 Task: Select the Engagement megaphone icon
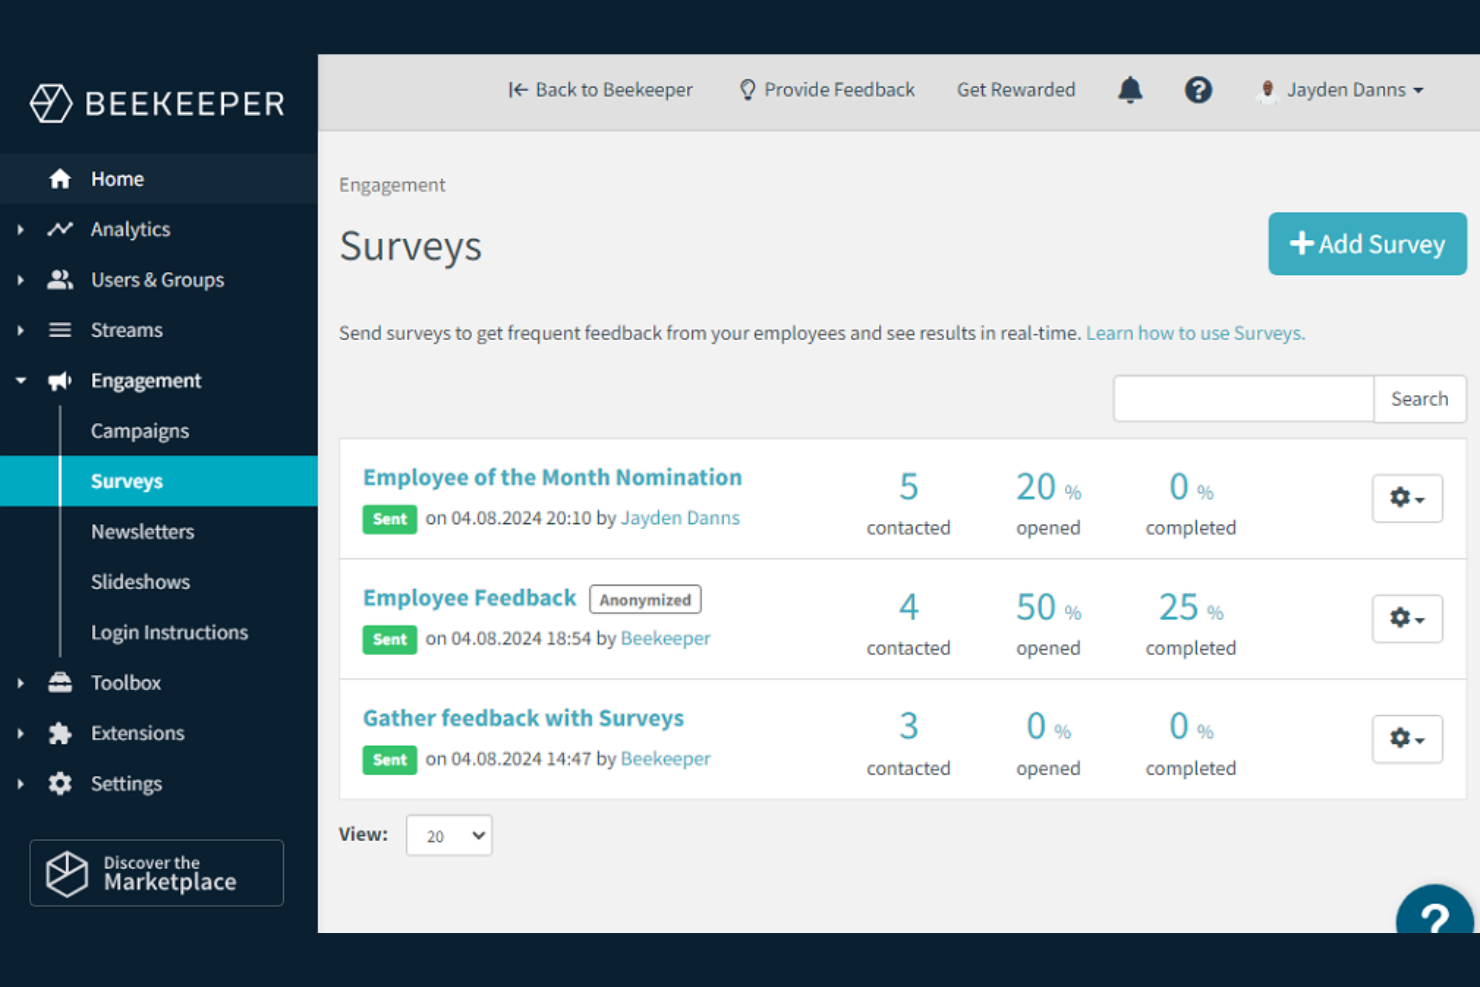coord(60,381)
